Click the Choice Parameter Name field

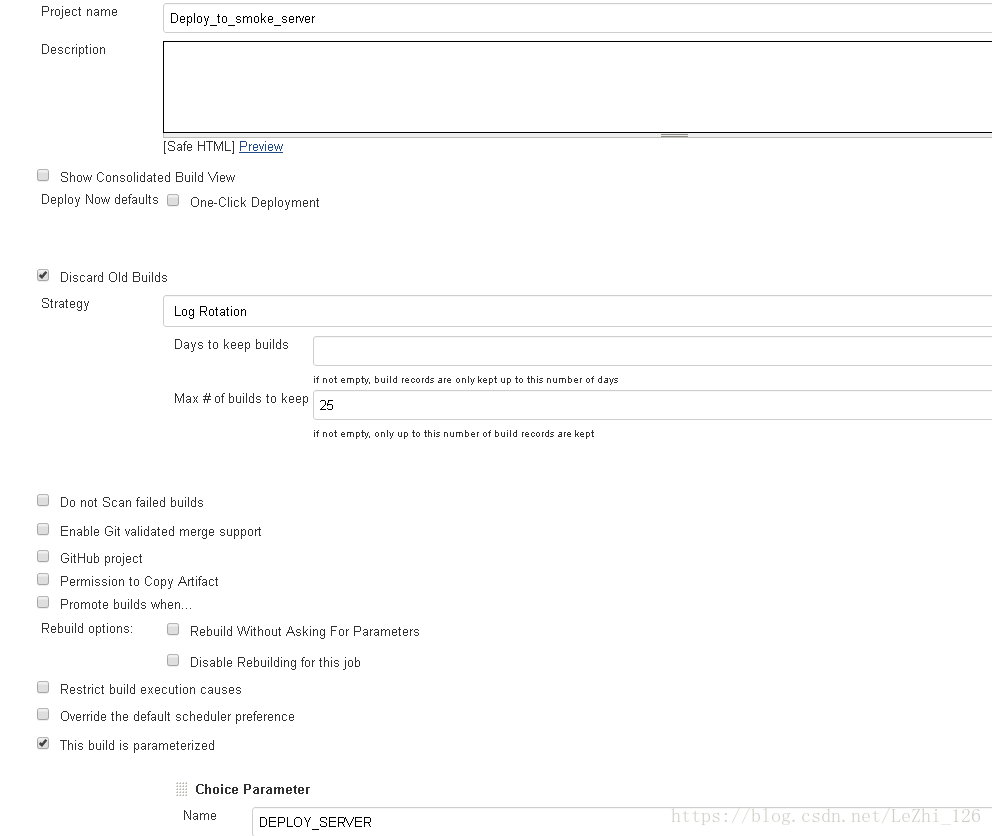coord(621,821)
